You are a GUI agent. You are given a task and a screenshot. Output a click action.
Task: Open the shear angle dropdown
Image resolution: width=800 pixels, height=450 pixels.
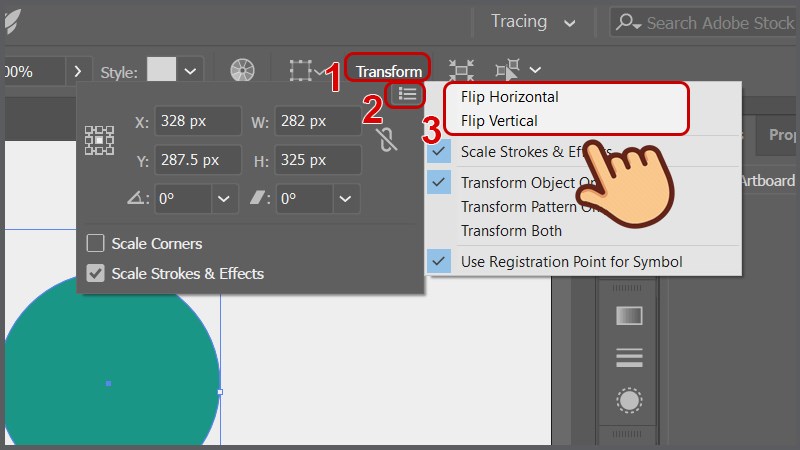345,198
